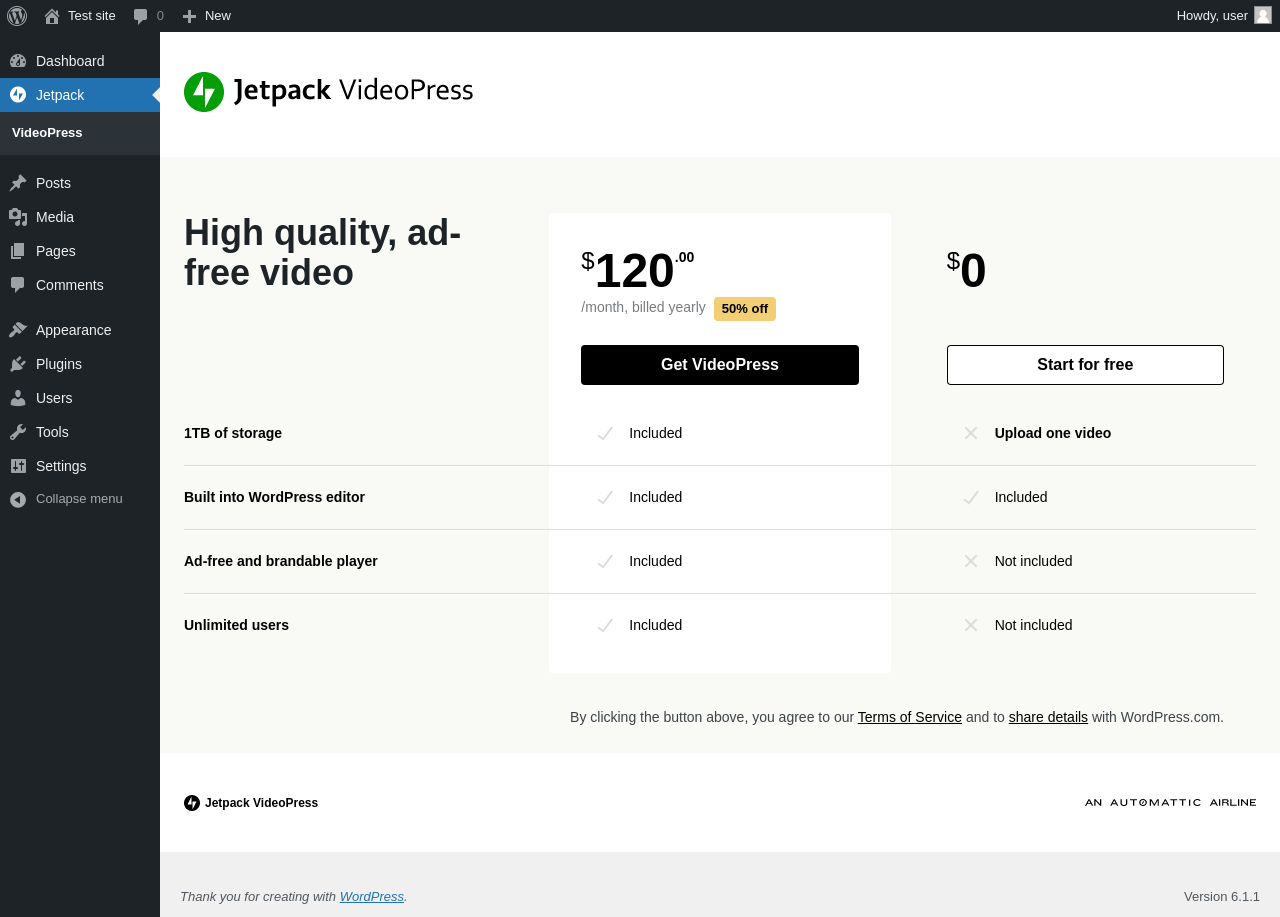Click the Posts pushpin icon
Screen dimensions: 1280x917
18,183
